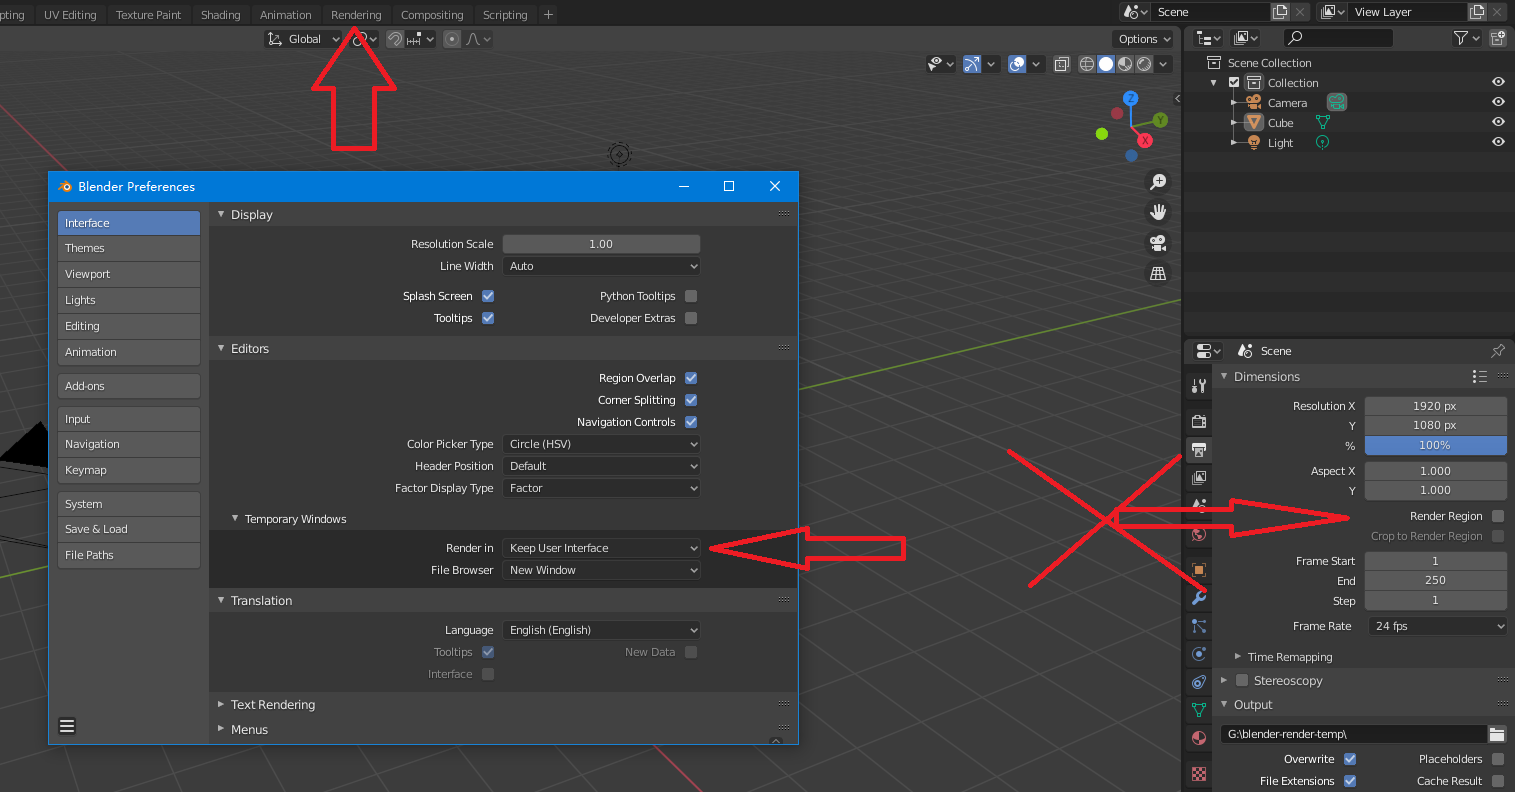The image size is (1515, 792).
Task: Toggle Splash Screen checkbox
Action: pos(488,296)
